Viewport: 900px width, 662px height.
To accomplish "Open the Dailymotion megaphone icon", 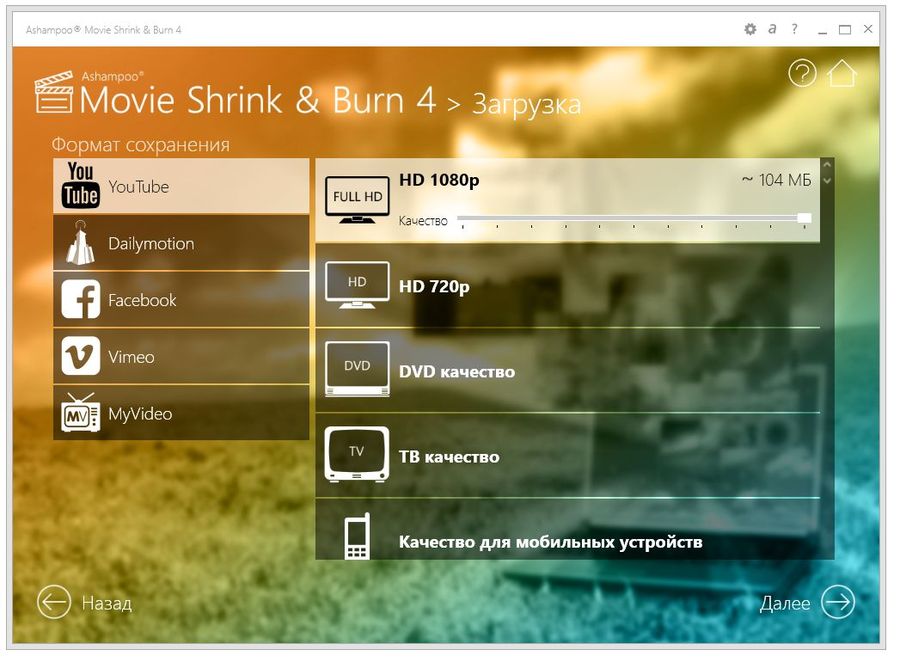I will pos(79,242).
